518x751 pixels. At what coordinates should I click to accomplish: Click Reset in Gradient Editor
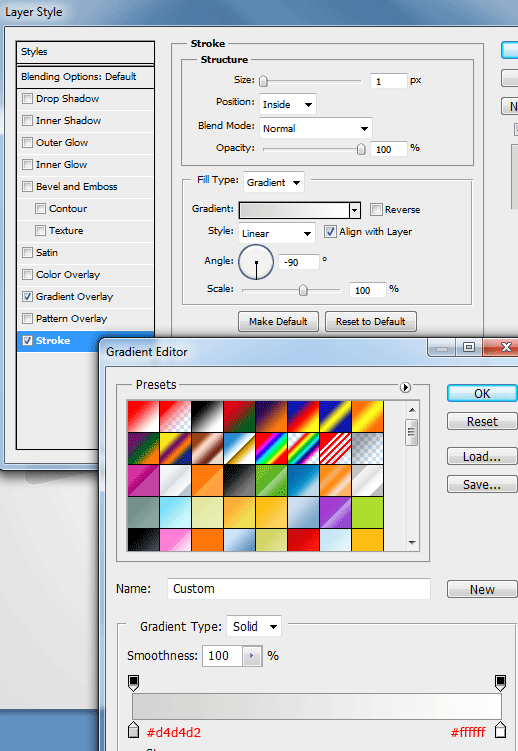(482, 421)
